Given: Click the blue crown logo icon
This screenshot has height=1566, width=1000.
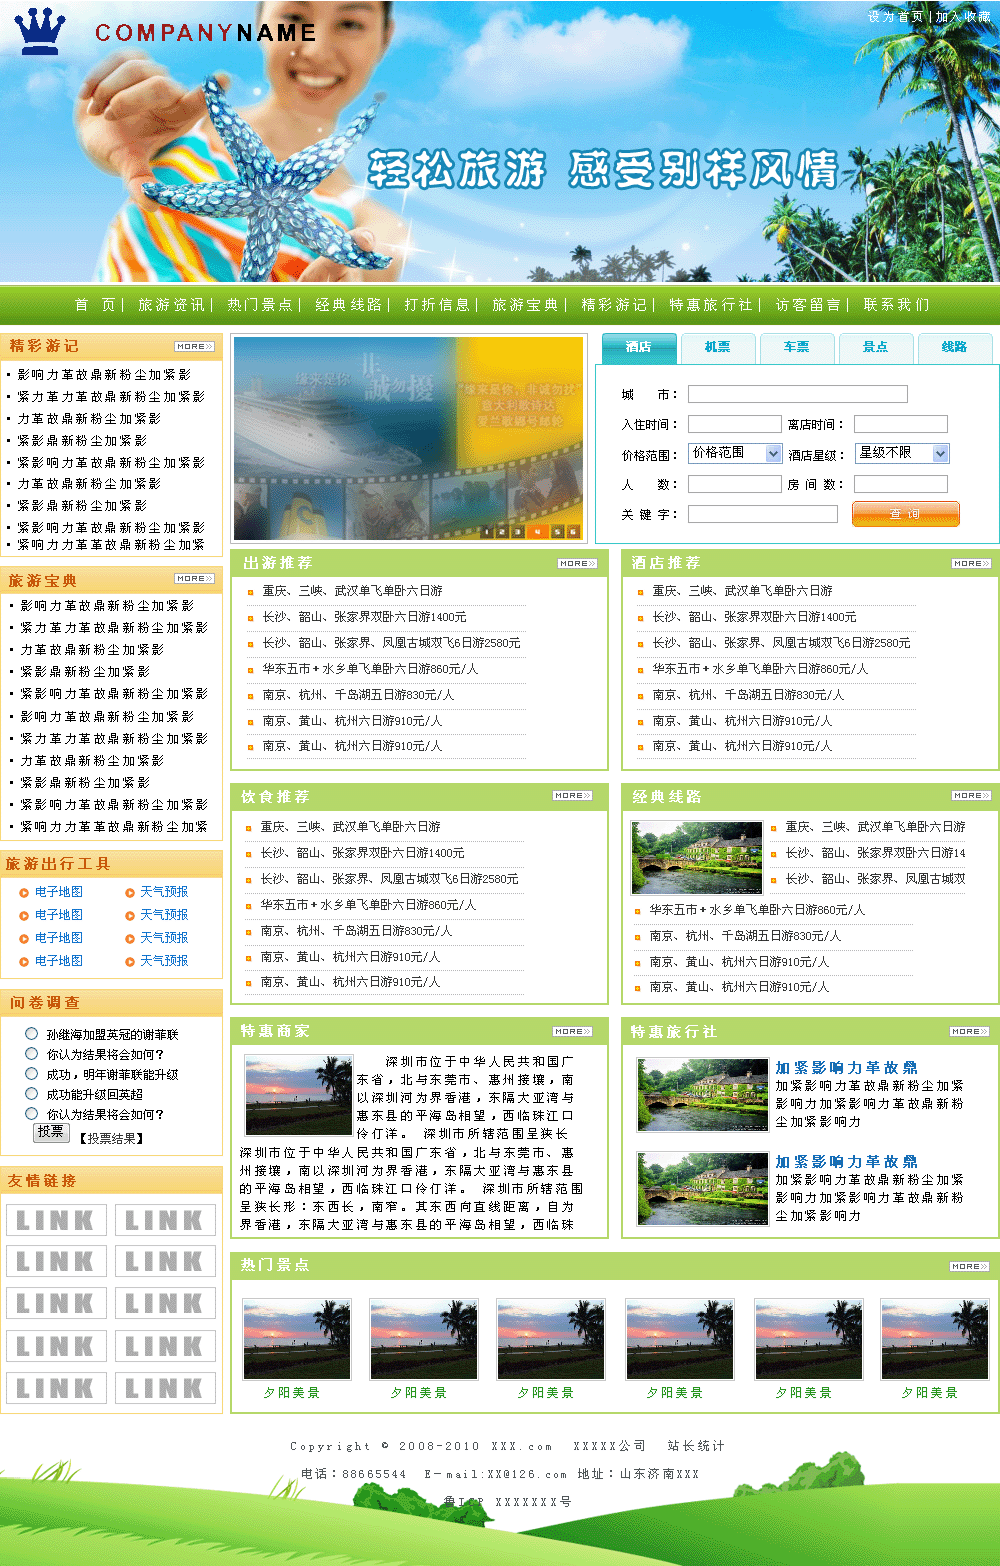Looking at the screenshot, I should [40, 32].
